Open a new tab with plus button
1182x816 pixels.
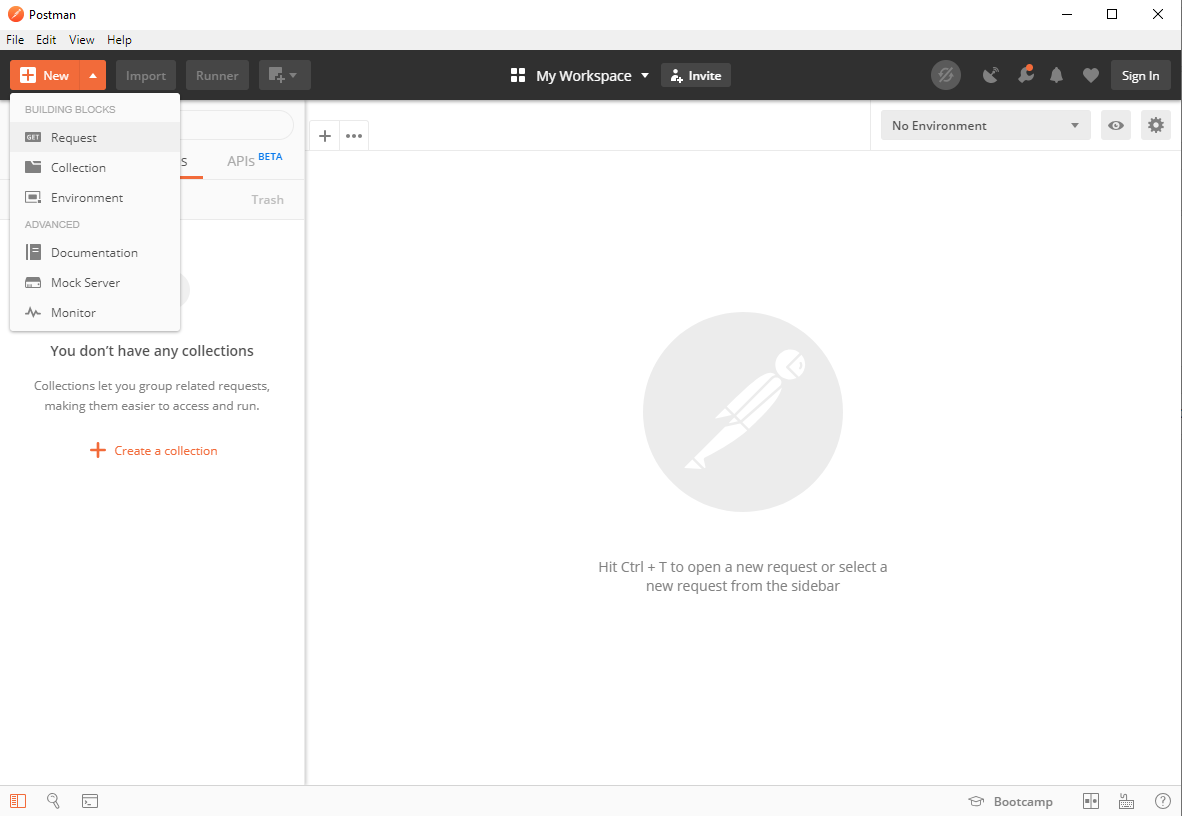pos(325,136)
